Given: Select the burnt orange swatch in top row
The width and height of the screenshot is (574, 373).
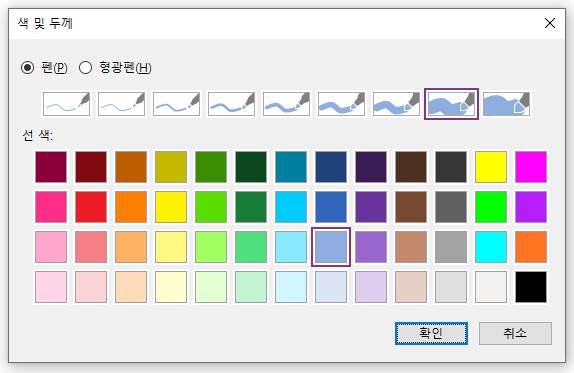Looking at the screenshot, I should (131, 167).
